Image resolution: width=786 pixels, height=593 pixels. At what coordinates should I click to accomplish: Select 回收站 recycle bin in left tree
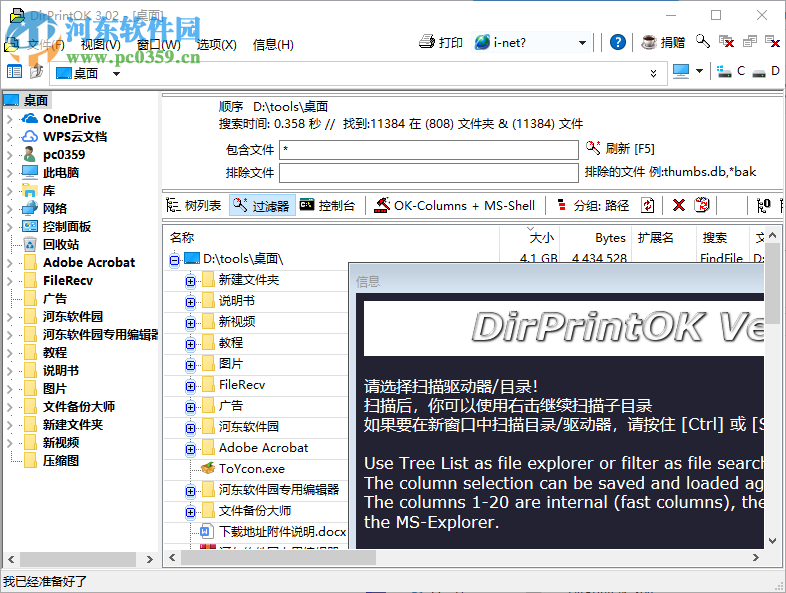[61, 245]
